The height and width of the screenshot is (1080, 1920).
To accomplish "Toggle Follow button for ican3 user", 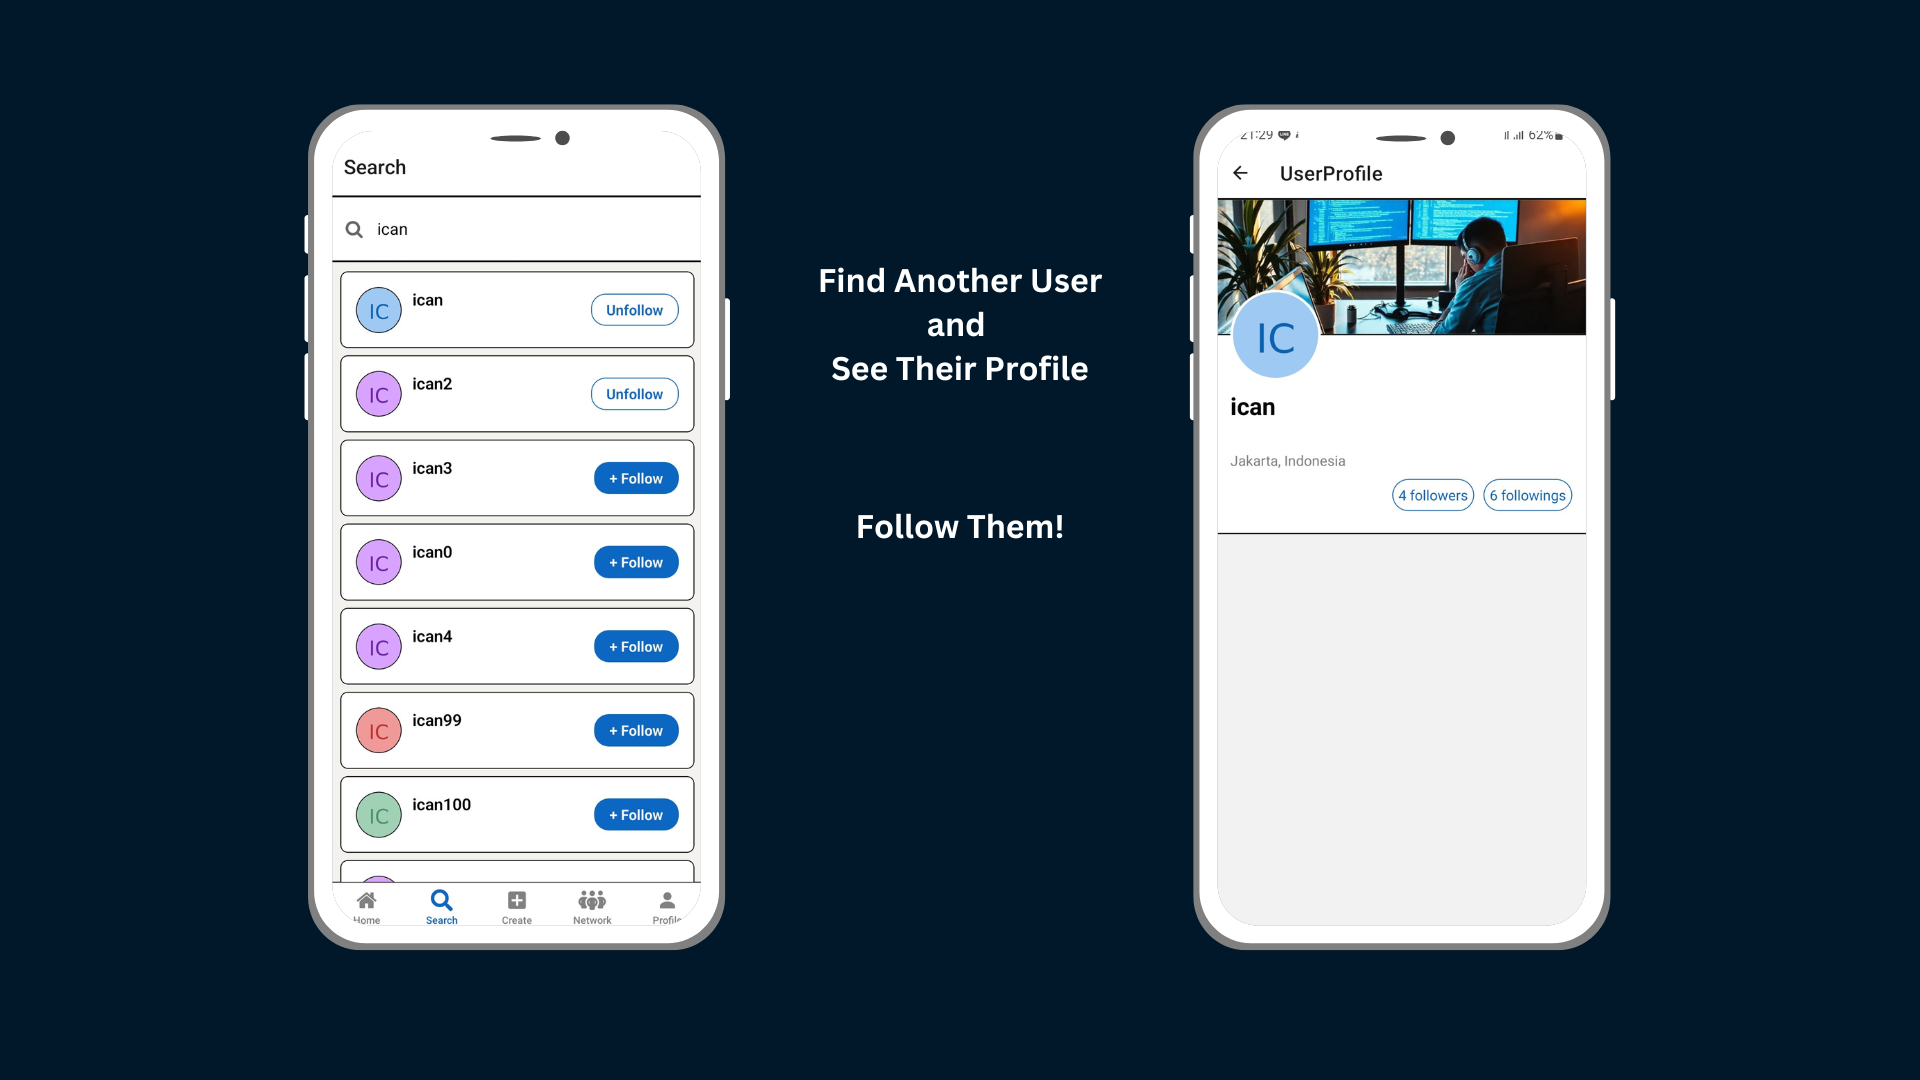I will click(636, 477).
